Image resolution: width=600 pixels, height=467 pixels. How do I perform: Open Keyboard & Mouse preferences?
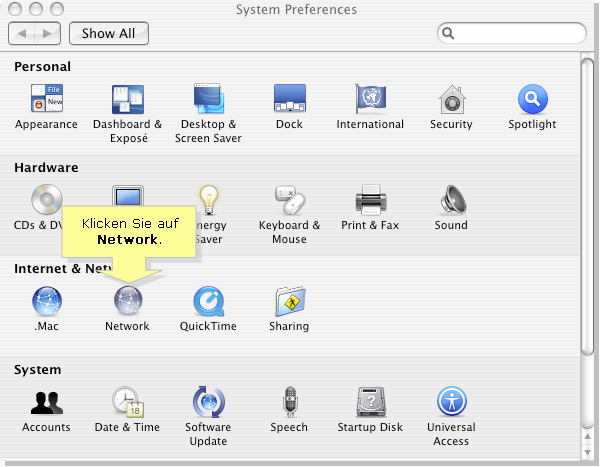[x=290, y=200]
